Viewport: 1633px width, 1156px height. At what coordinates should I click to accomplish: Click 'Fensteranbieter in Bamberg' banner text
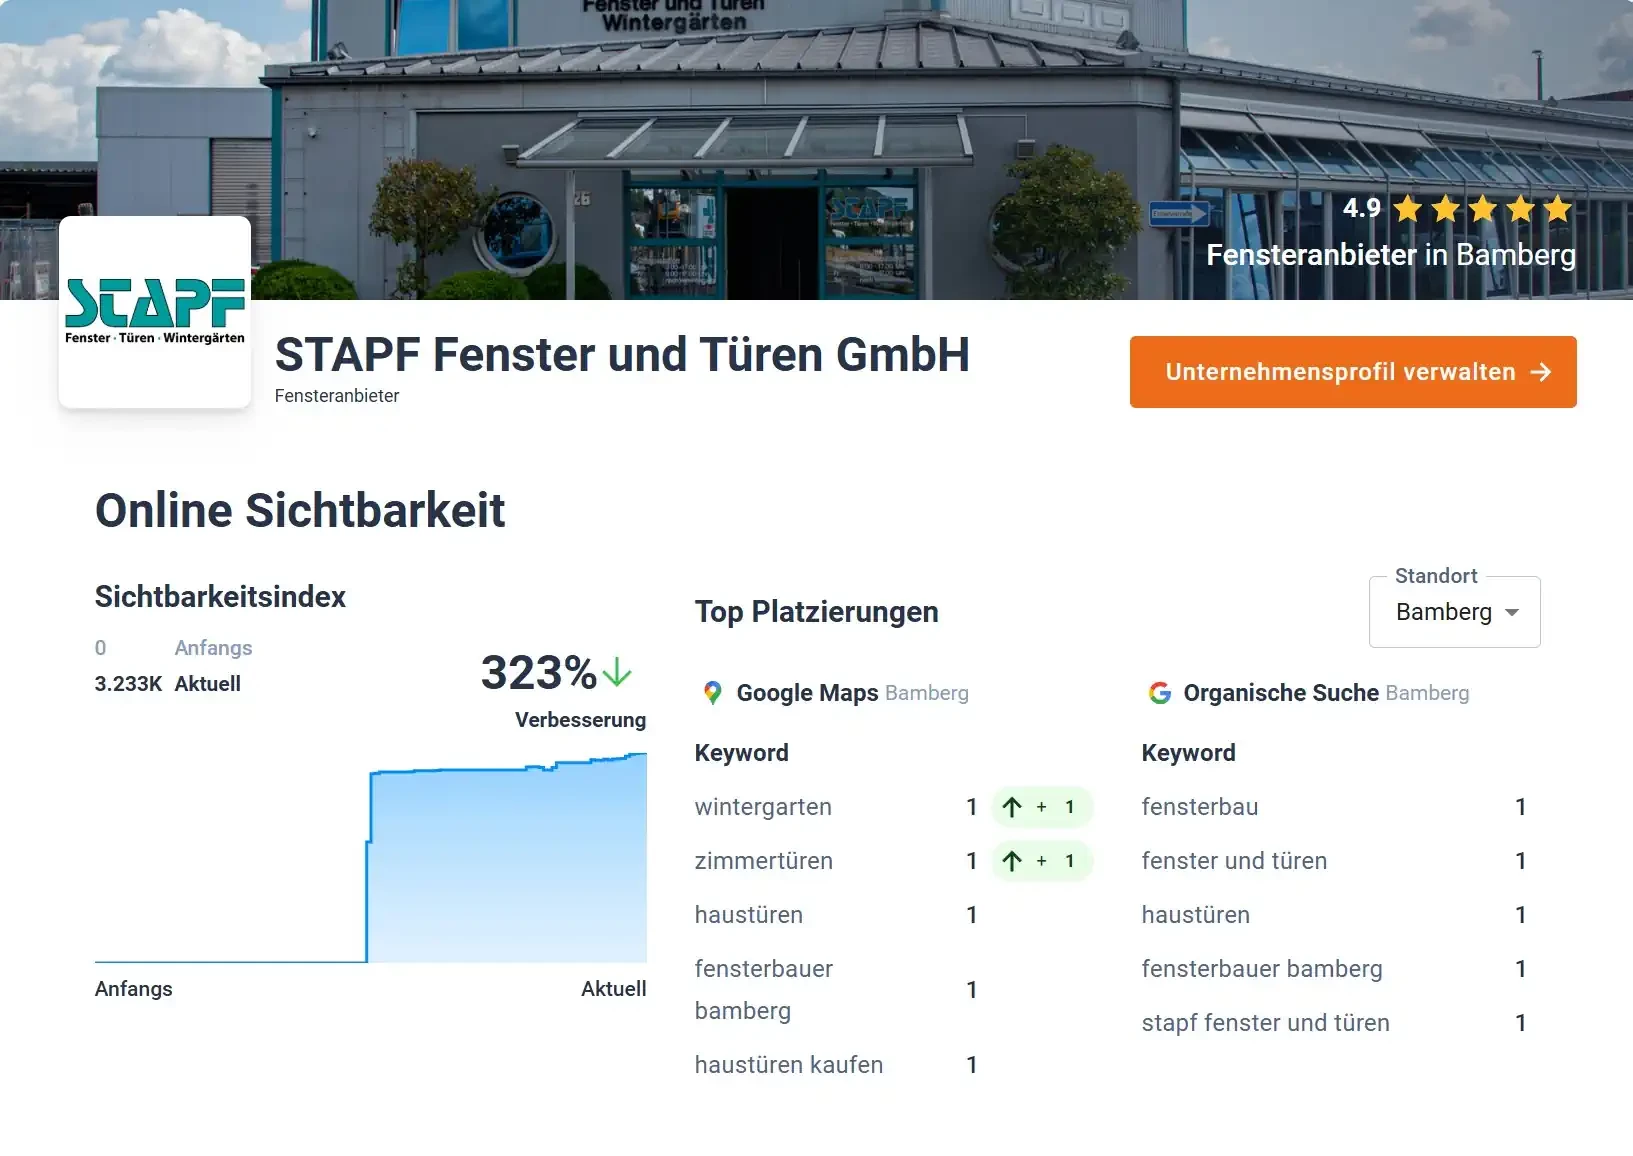tap(1391, 255)
